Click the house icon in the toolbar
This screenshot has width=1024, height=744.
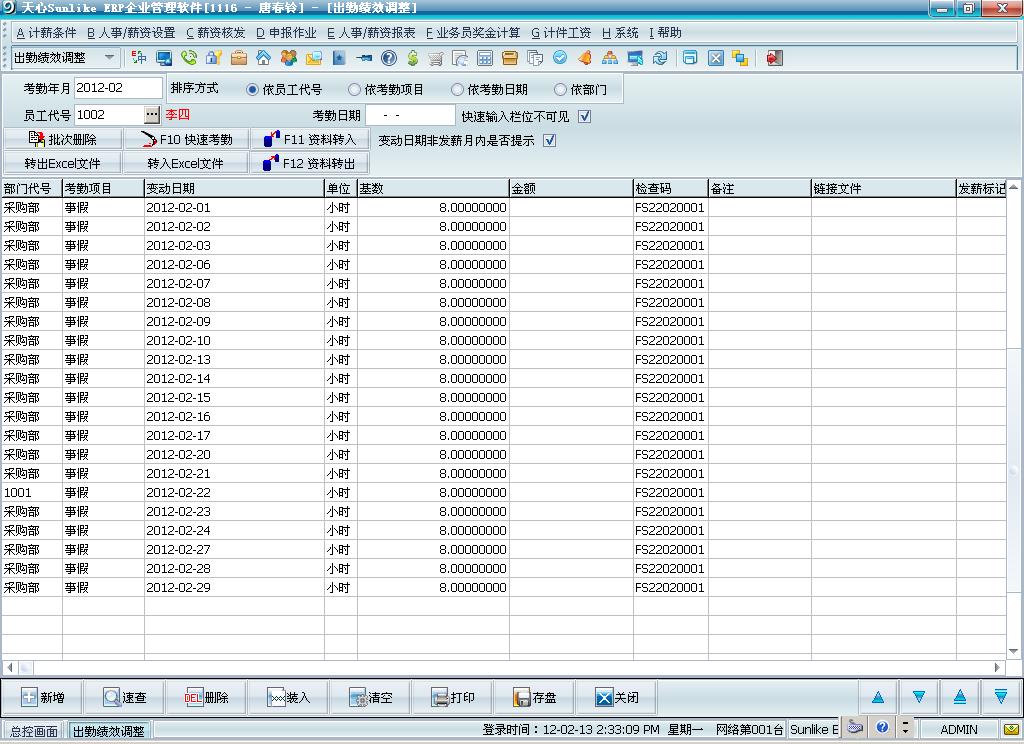click(263, 58)
